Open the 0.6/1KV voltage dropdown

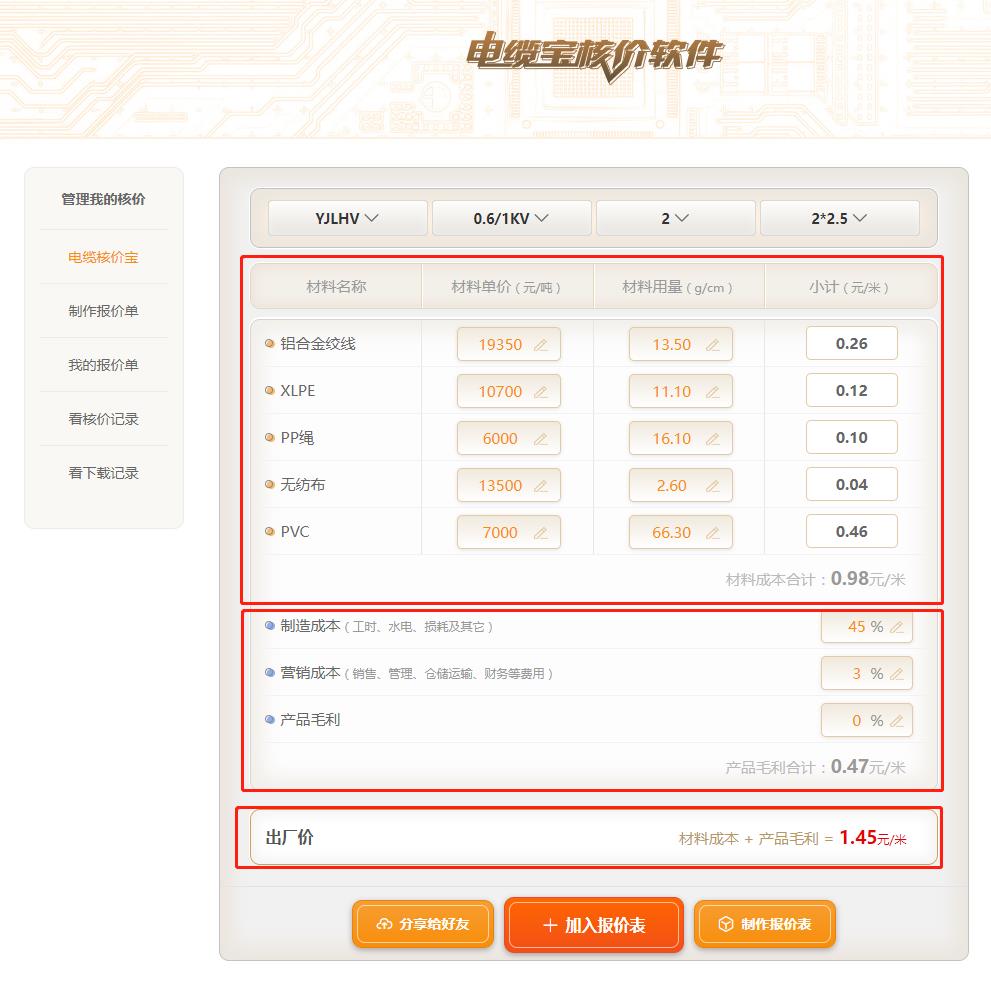511,218
